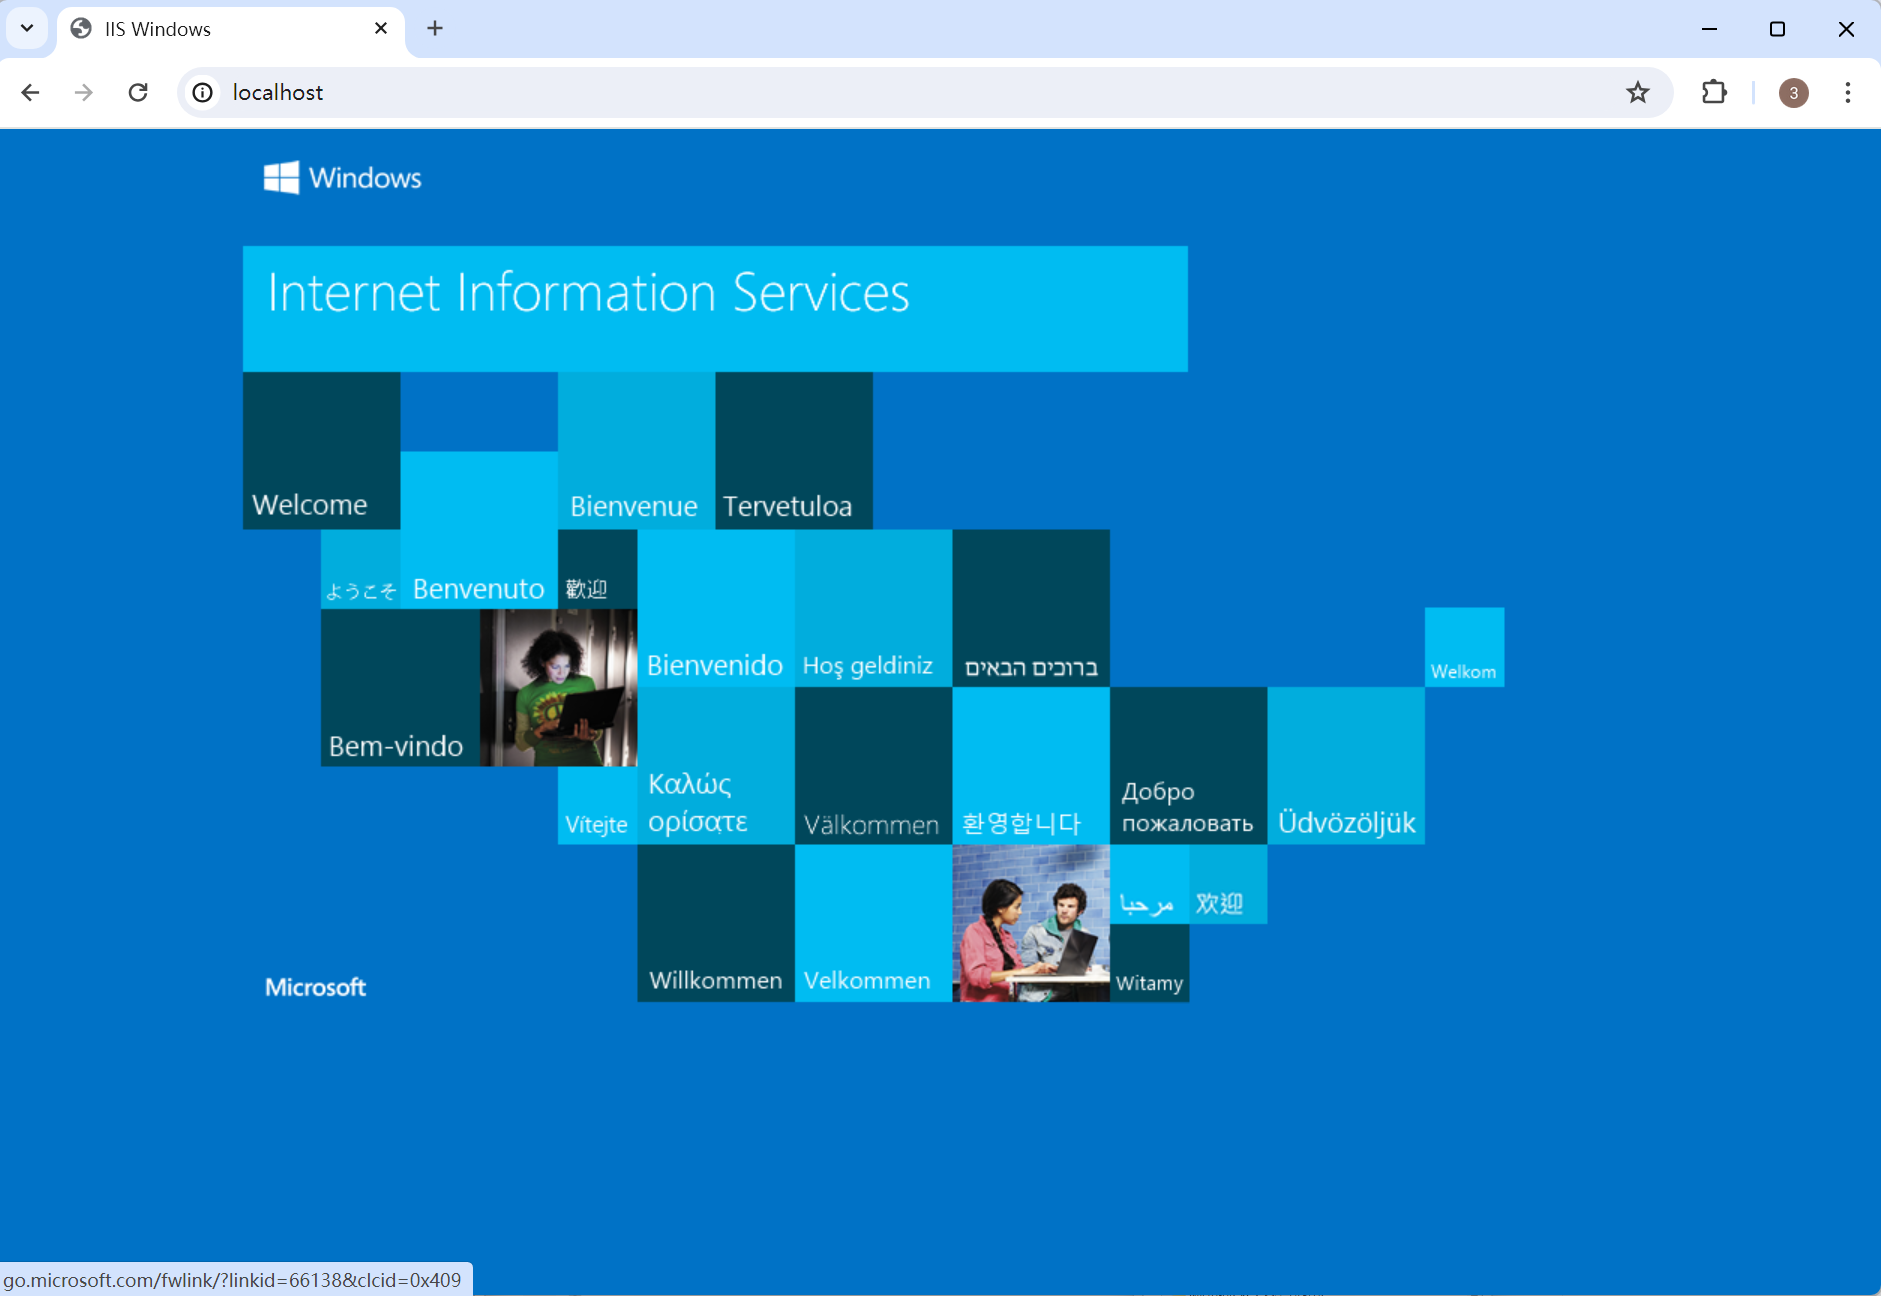Click the photo of two people with laptop
This screenshot has width=1881, height=1296.
(x=1031, y=923)
